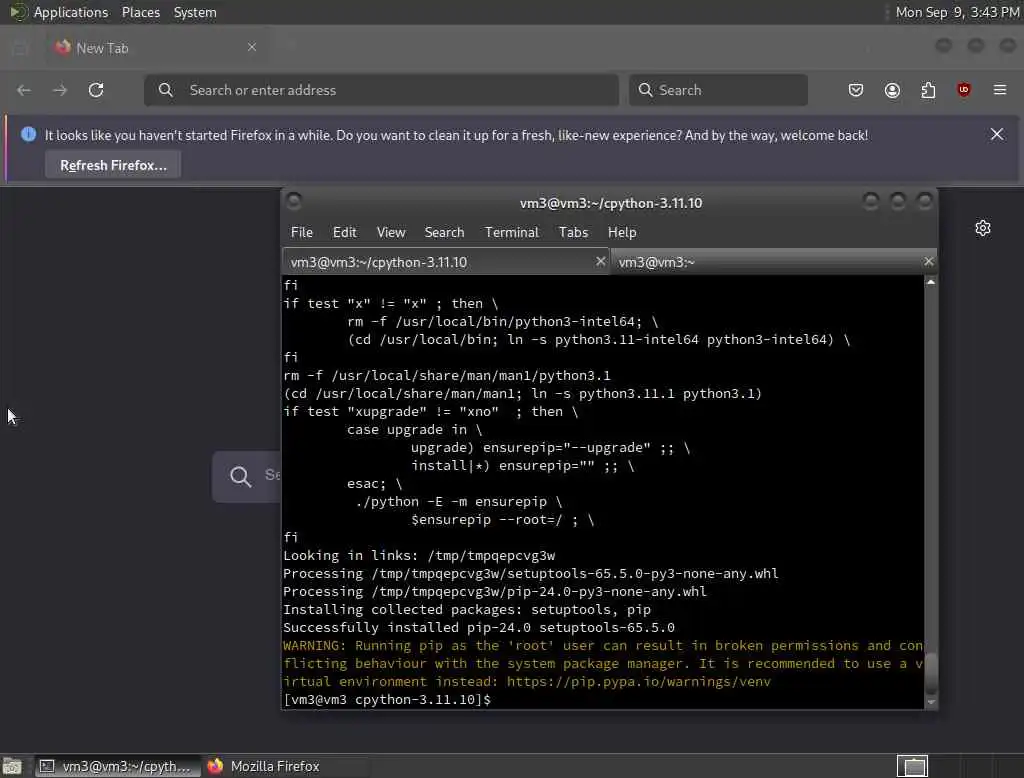1024x778 pixels.
Task: Click the terminal scrollbar thumb
Action: (x=931, y=674)
